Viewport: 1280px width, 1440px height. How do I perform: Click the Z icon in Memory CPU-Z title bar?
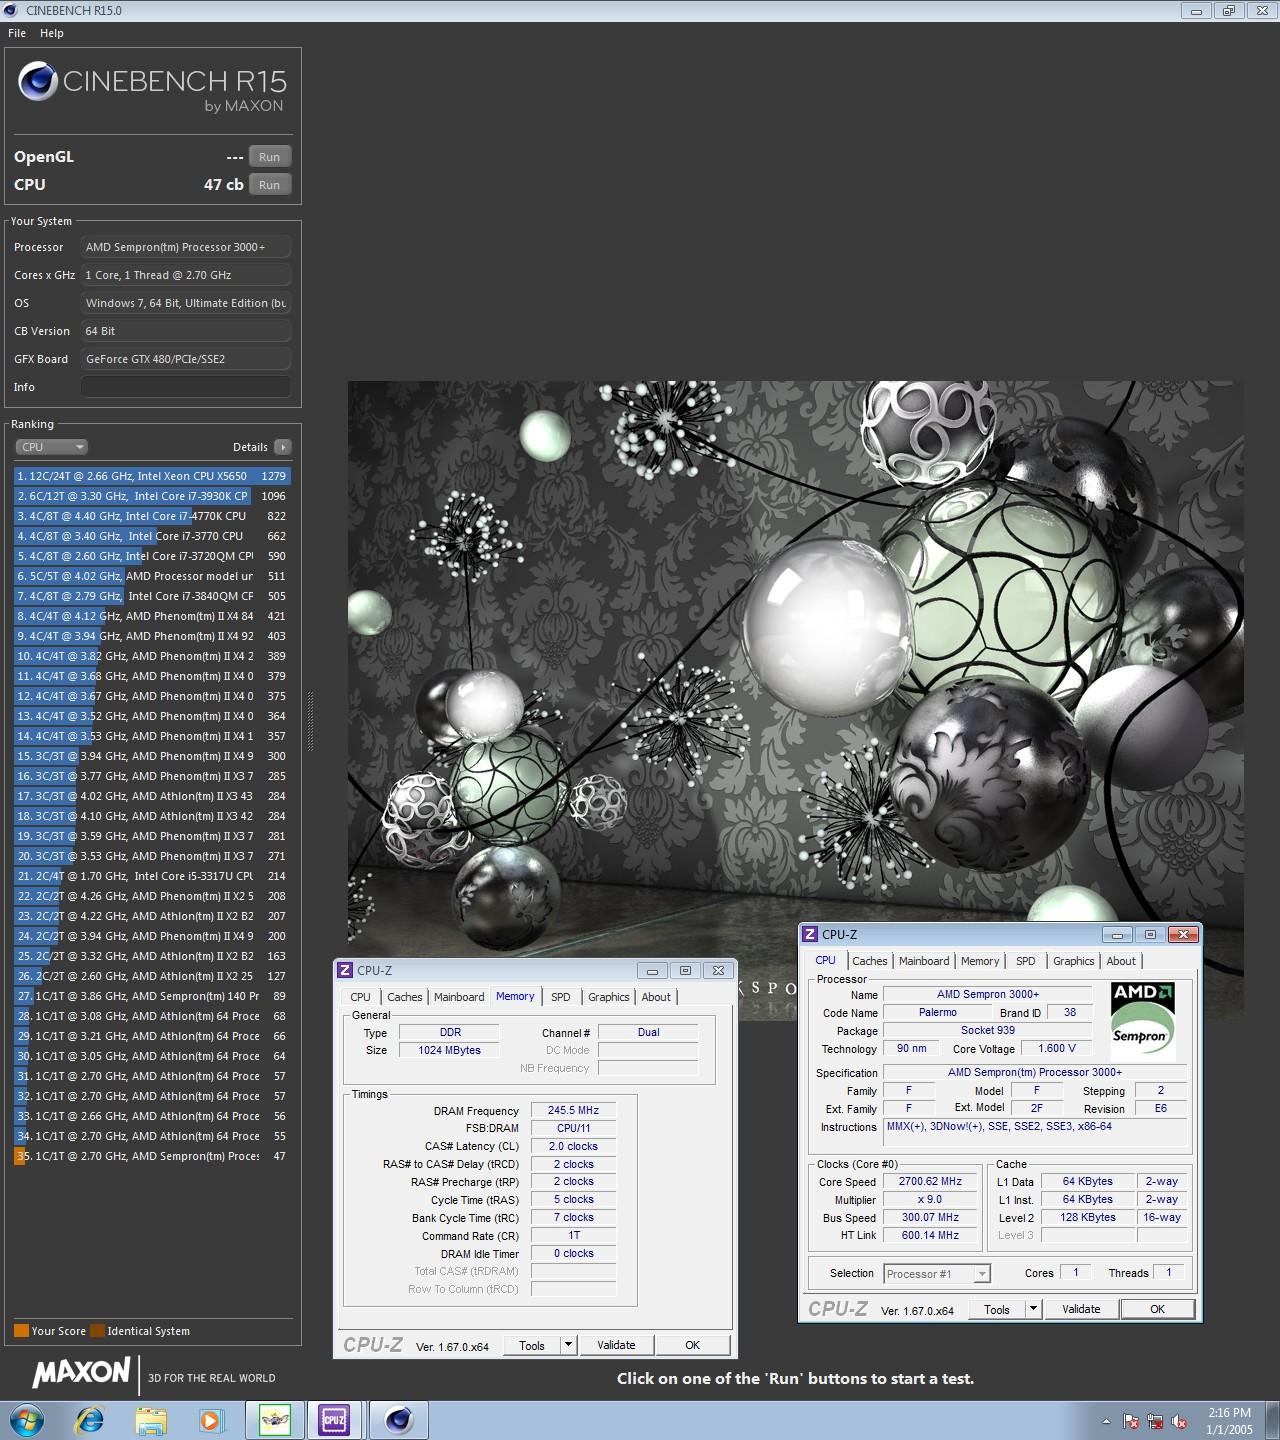pyautogui.click(x=345, y=970)
